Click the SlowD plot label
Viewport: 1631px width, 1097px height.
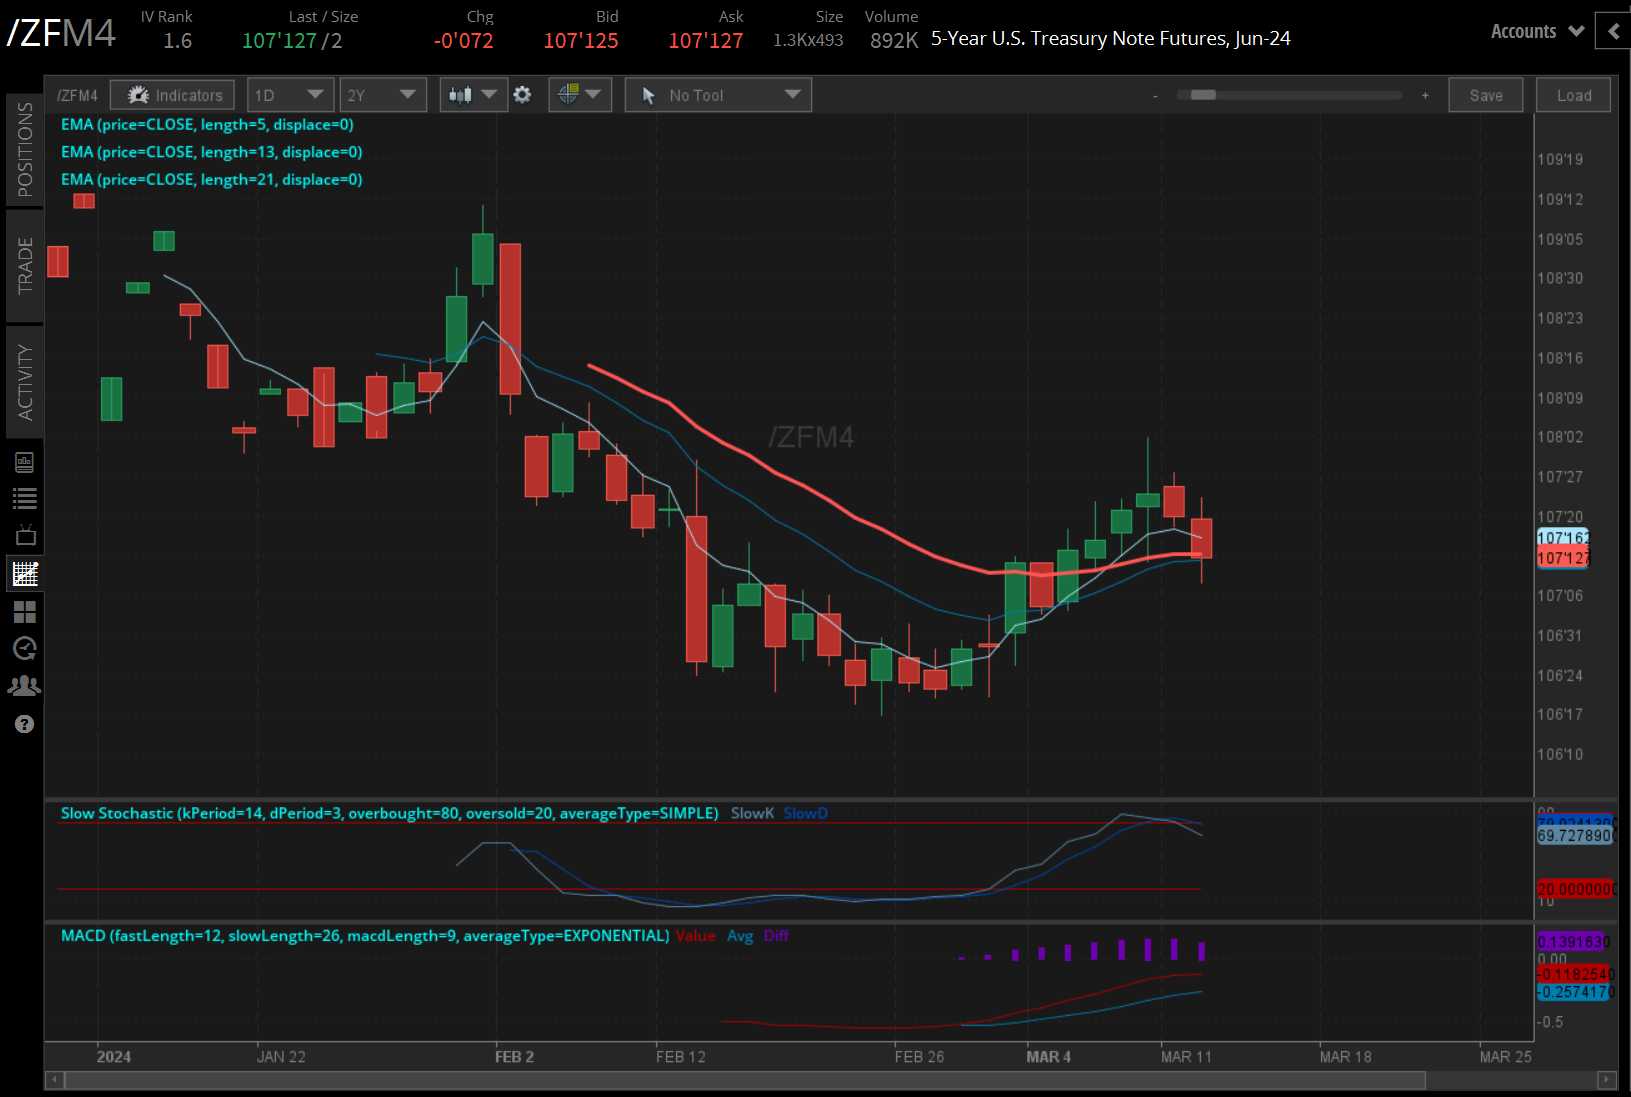(805, 813)
